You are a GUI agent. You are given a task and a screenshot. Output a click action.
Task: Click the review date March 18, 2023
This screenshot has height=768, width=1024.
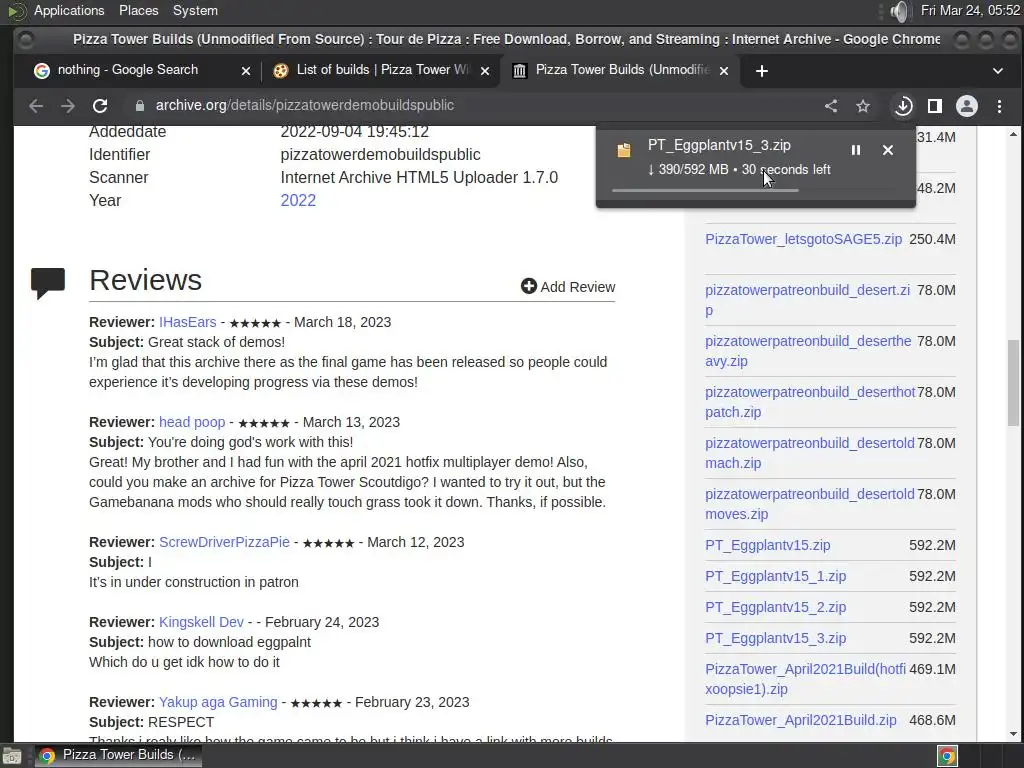coord(342,322)
